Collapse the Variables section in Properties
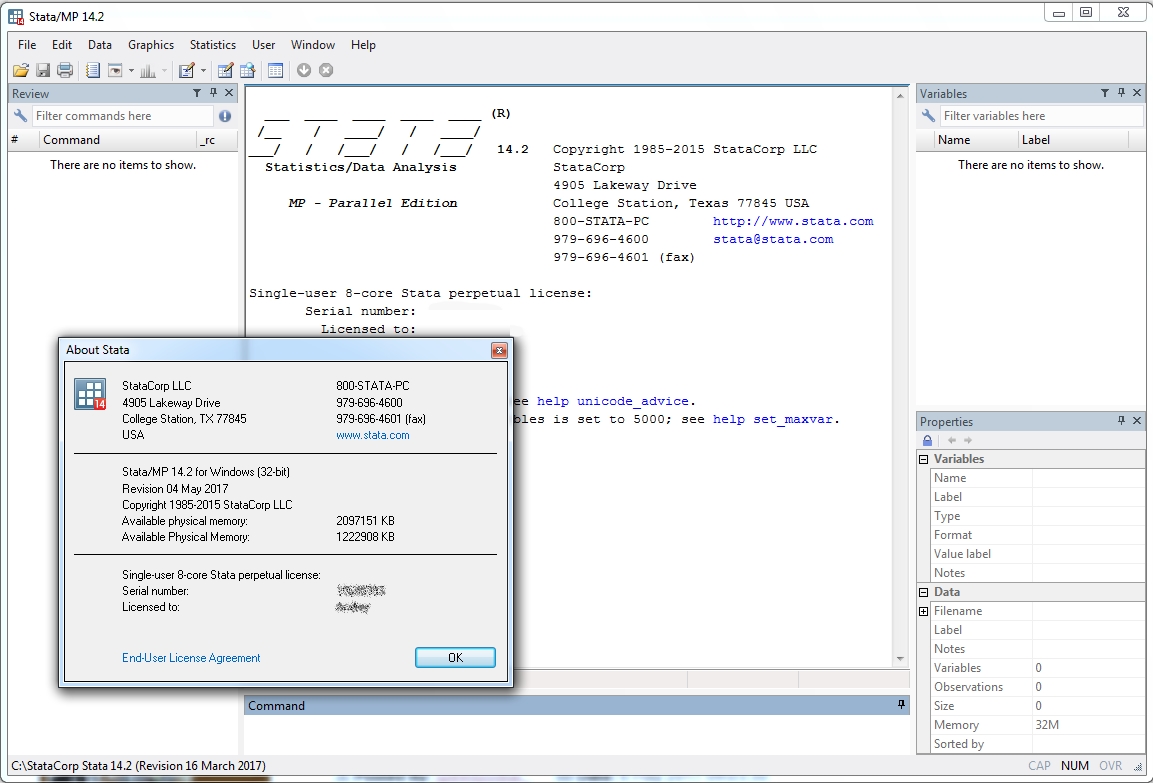 pyautogui.click(x=924, y=459)
